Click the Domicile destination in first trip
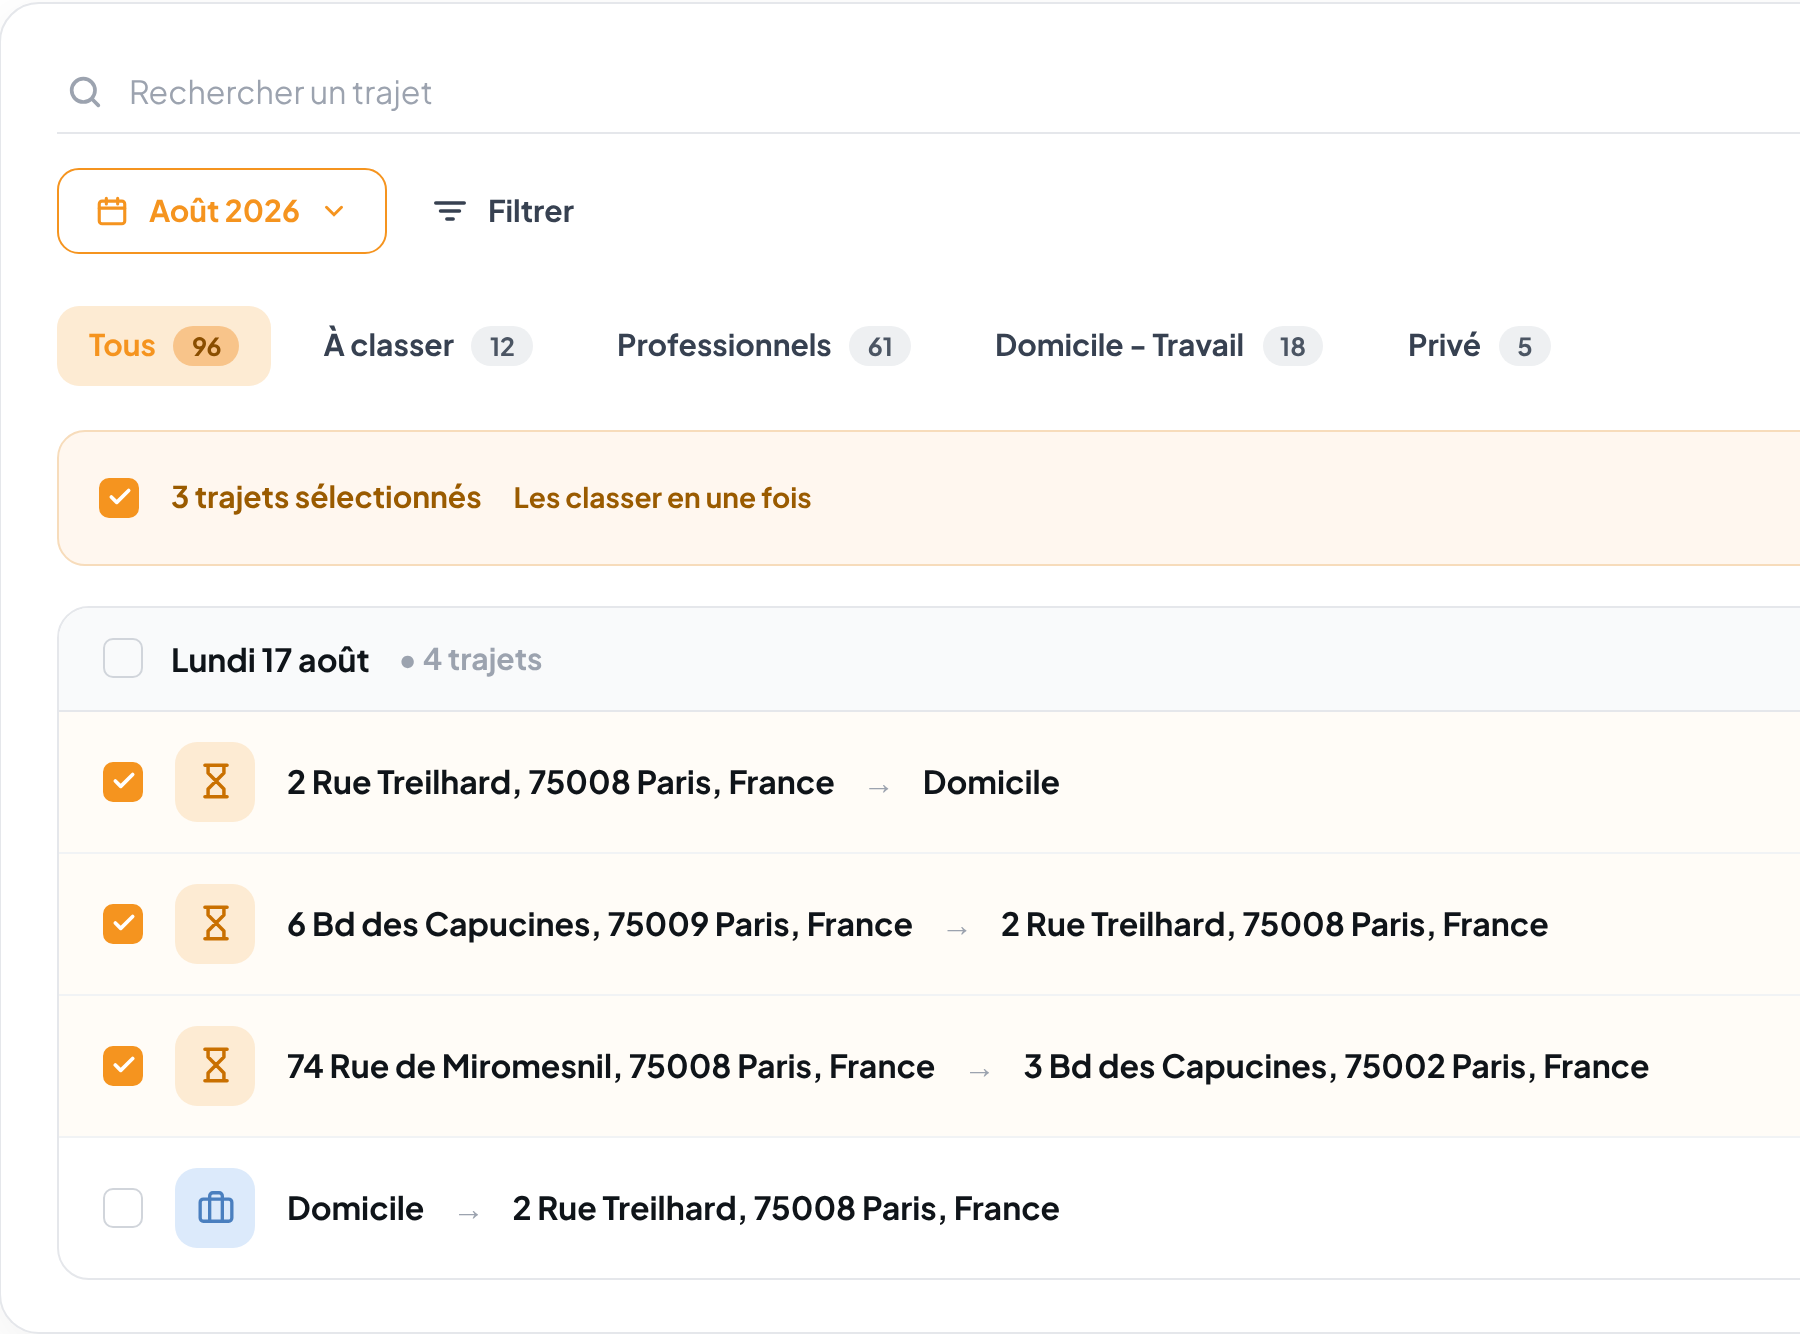 point(991,782)
